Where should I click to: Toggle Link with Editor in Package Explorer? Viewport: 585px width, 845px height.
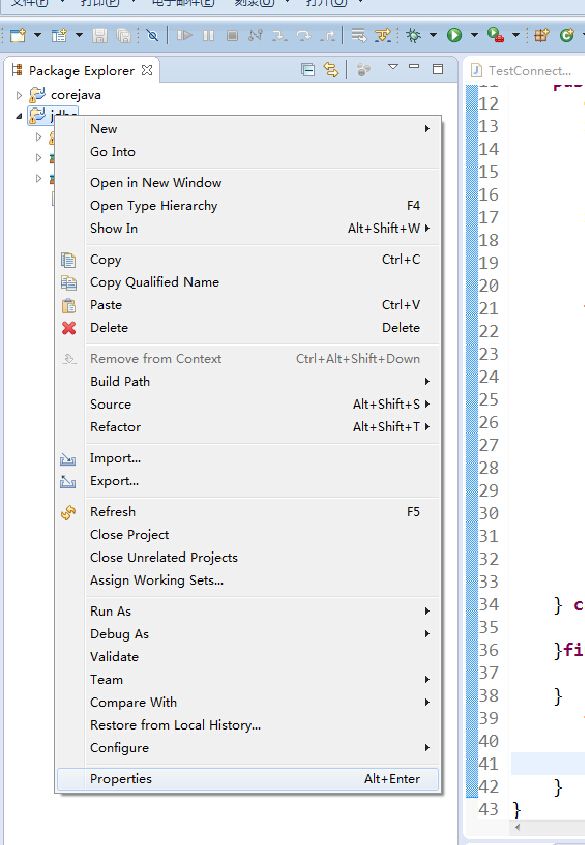click(331, 70)
